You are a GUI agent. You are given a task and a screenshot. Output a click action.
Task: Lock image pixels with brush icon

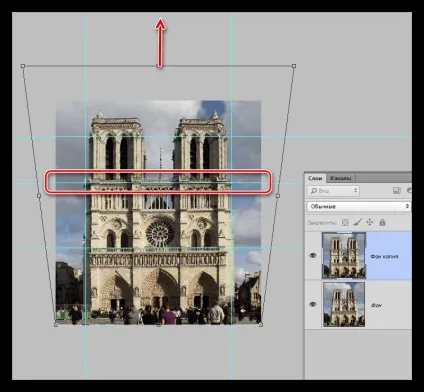tap(357, 222)
